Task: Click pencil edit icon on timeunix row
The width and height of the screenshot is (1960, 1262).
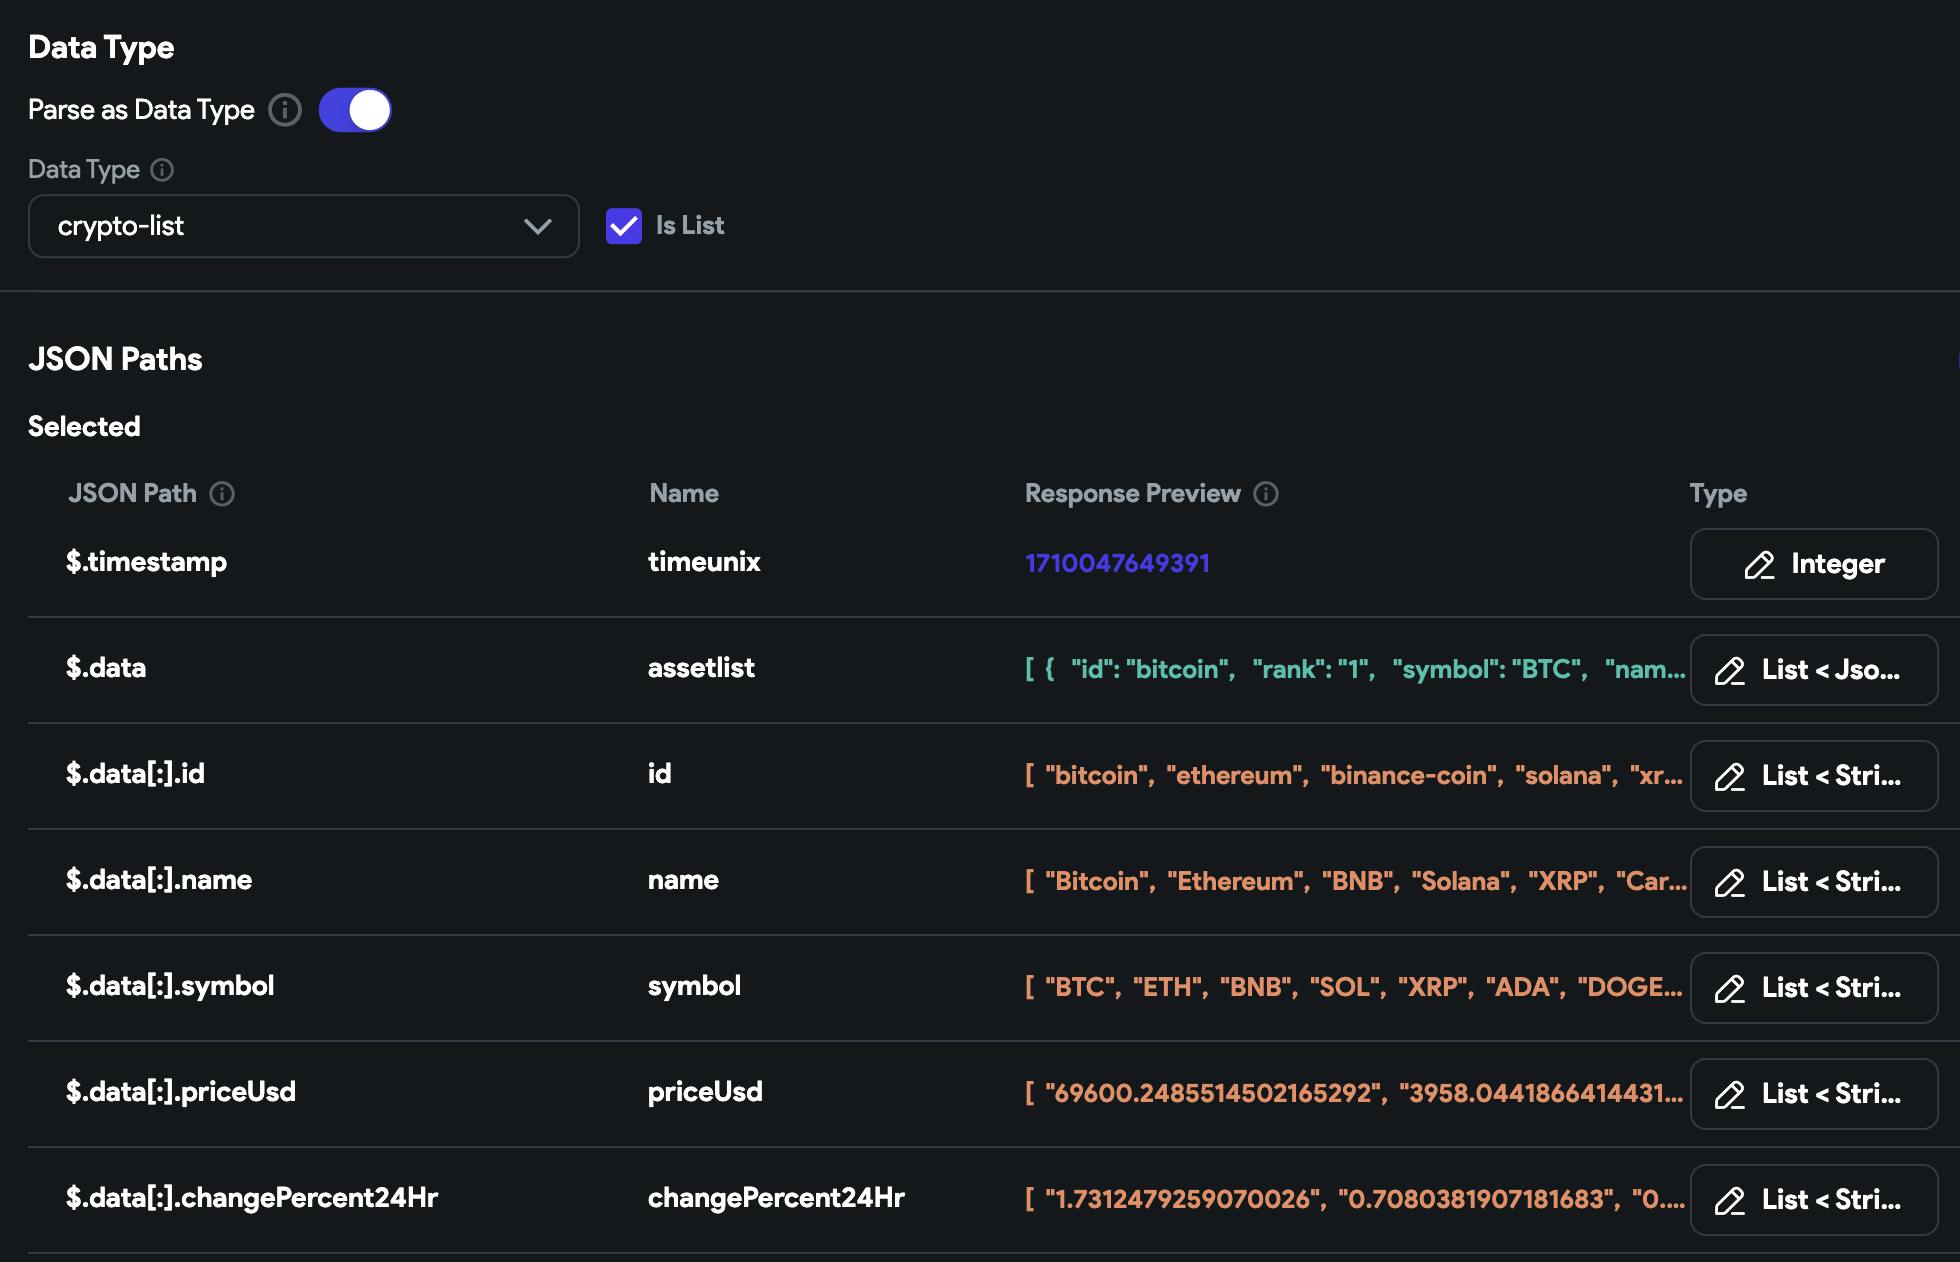Action: (1759, 565)
